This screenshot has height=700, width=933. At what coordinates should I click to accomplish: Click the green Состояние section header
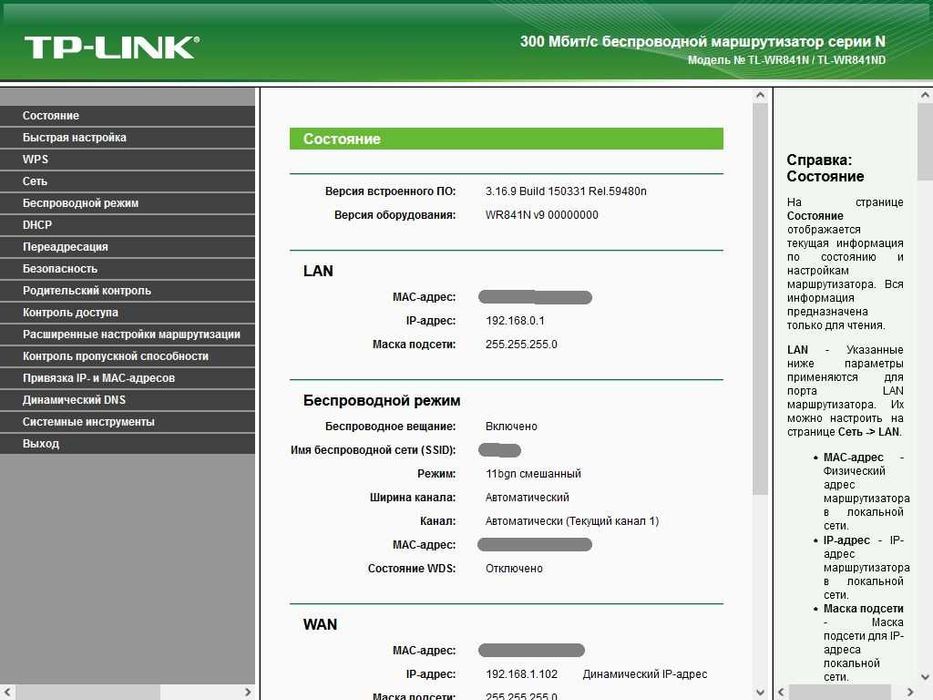coord(506,139)
